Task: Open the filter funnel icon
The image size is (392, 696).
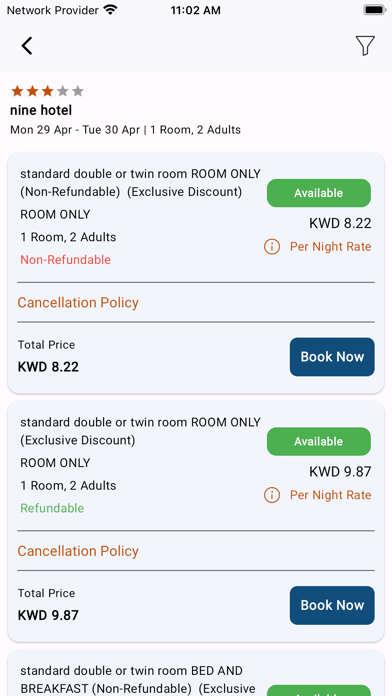Action: [x=365, y=46]
